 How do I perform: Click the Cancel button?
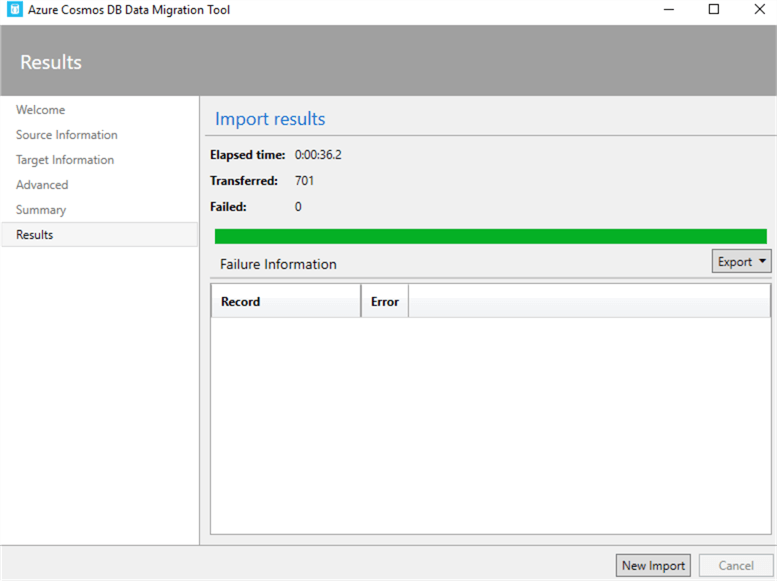(x=736, y=565)
